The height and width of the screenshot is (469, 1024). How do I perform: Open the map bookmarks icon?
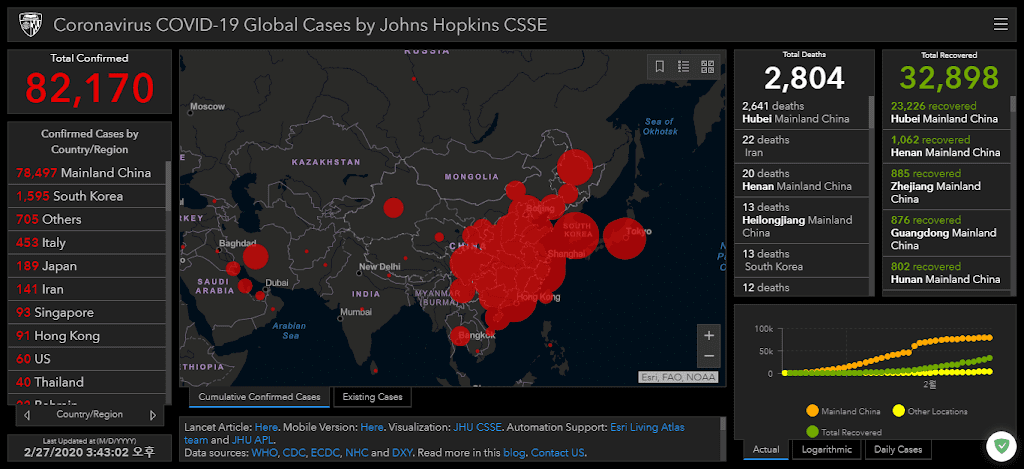pos(660,66)
